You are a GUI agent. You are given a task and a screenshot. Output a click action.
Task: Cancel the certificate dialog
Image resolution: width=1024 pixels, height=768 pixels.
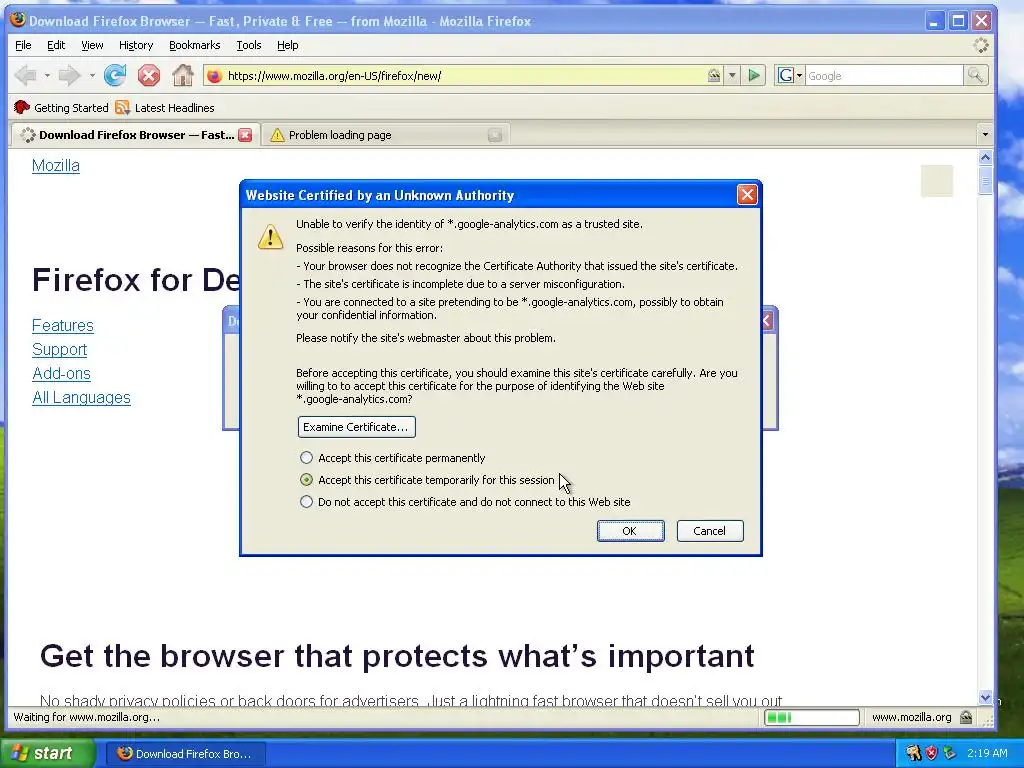pos(710,531)
